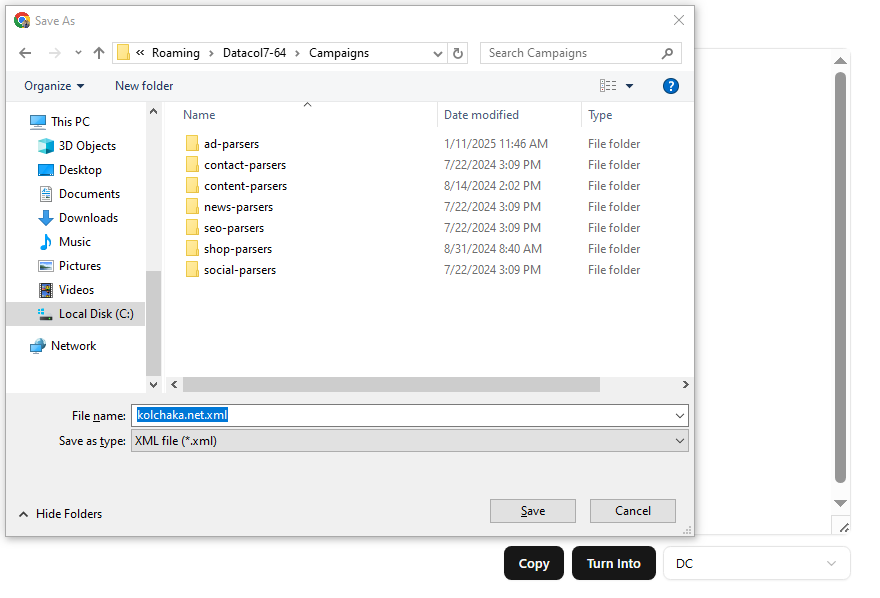Image resolution: width=880 pixels, height=598 pixels.
Task: Click the Datacol7-64 breadcrumb segment
Action: pos(254,53)
